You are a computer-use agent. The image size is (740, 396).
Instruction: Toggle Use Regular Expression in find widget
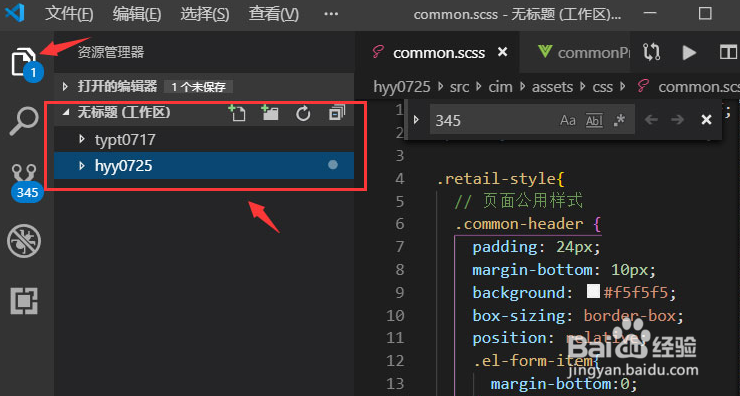619,120
